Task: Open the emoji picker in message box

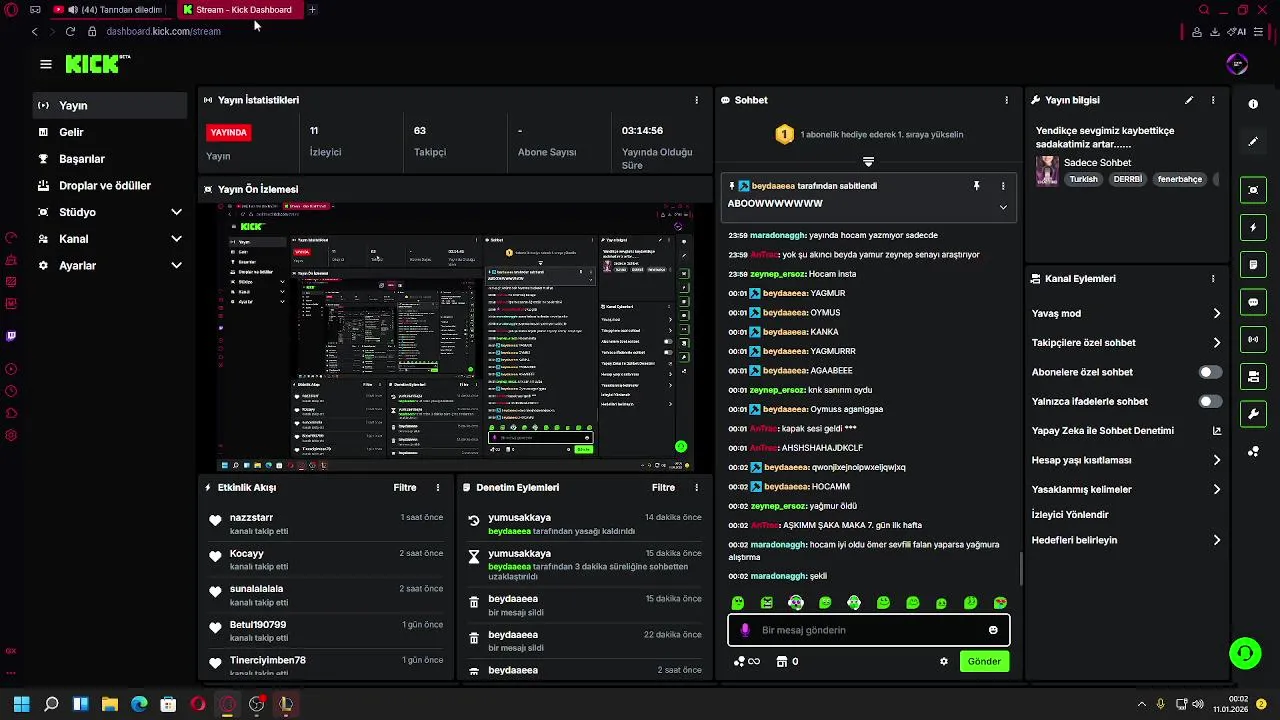Action: point(993,630)
